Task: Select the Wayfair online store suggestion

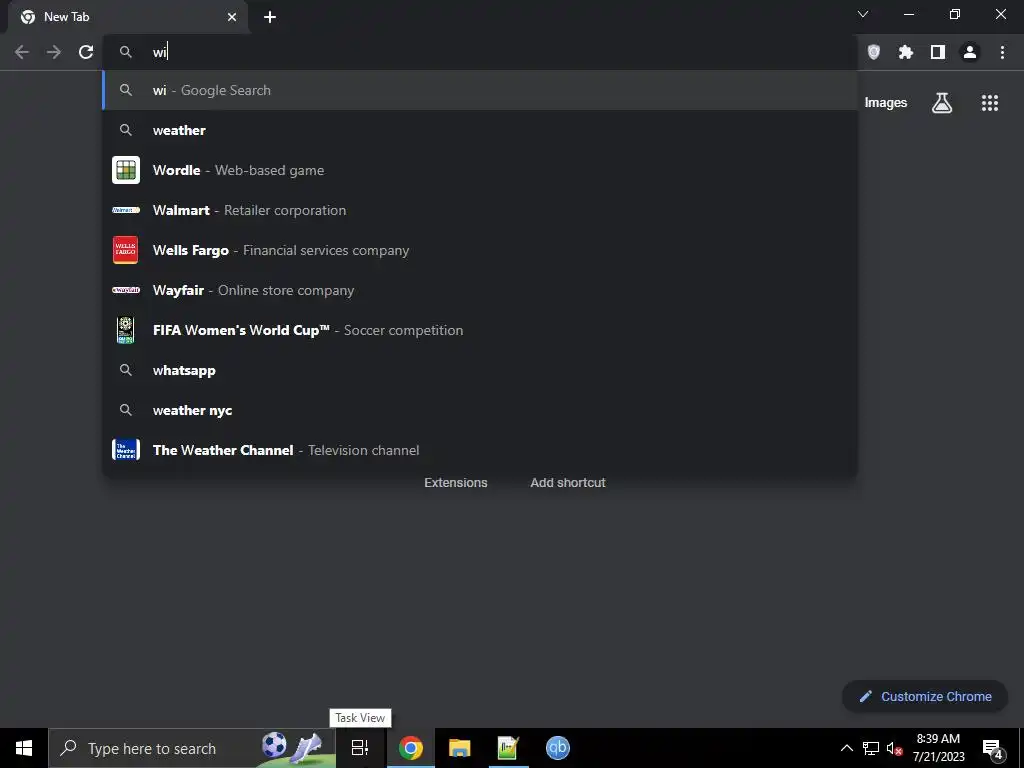Action: tap(480, 290)
